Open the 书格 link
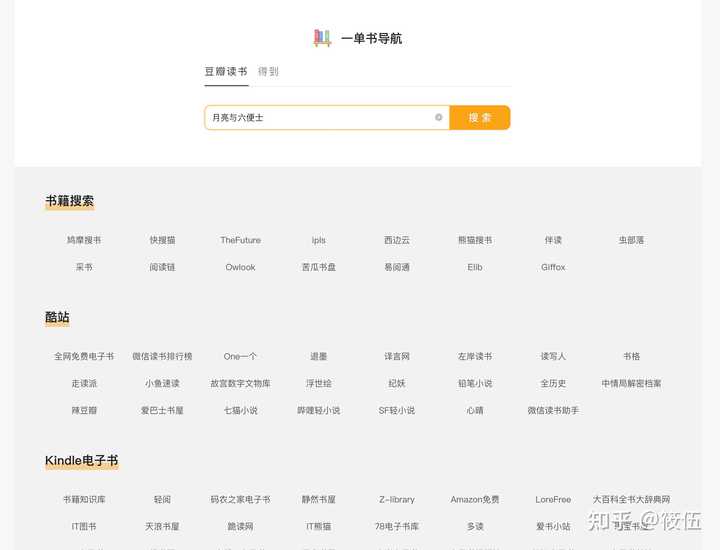This screenshot has height=550, width=720. coord(631,356)
